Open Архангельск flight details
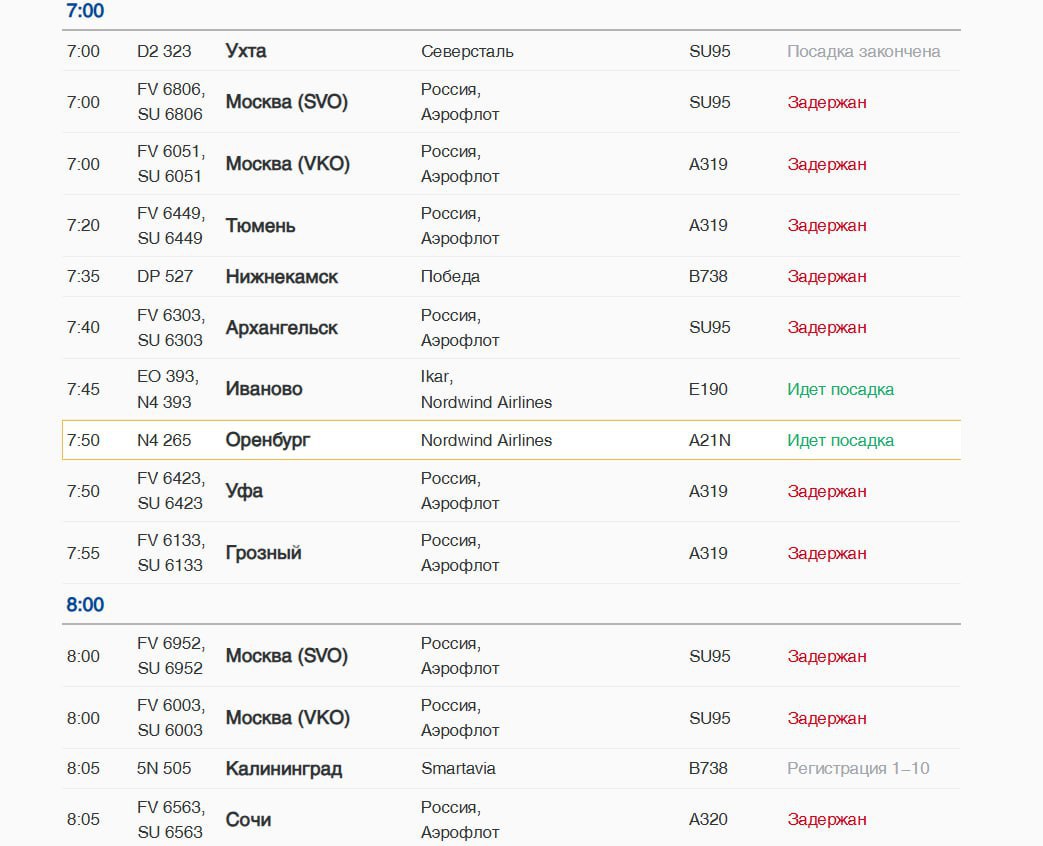1043x846 pixels. click(282, 328)
